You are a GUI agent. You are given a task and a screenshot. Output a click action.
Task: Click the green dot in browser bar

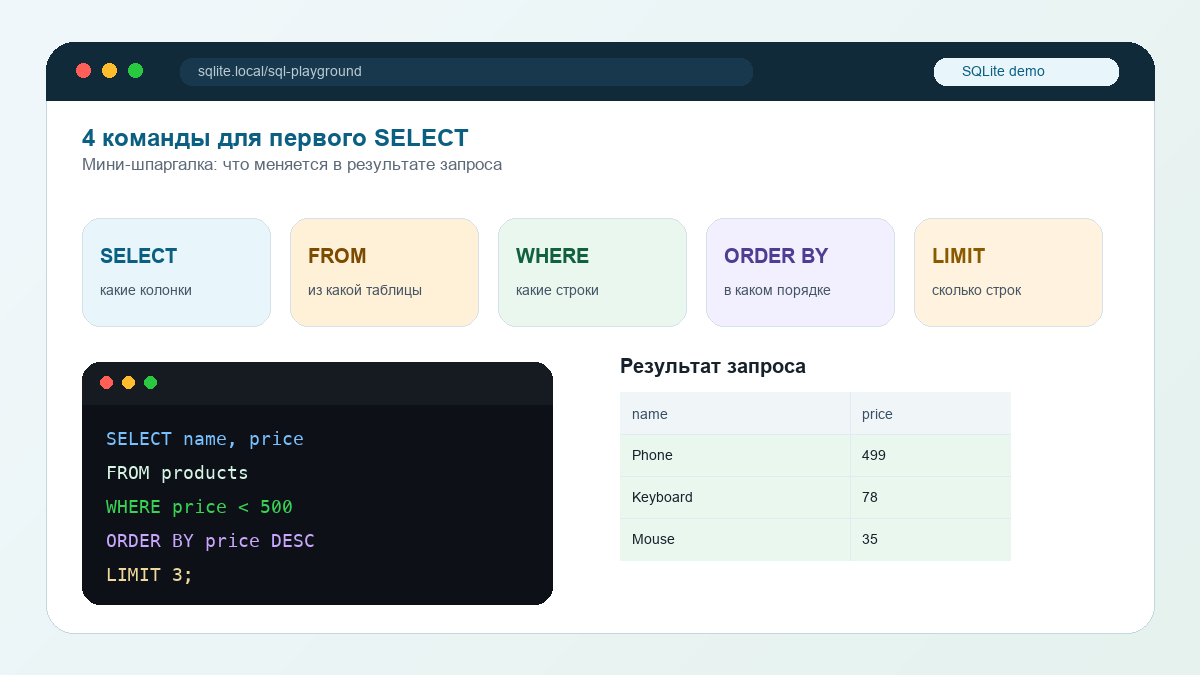136,71
